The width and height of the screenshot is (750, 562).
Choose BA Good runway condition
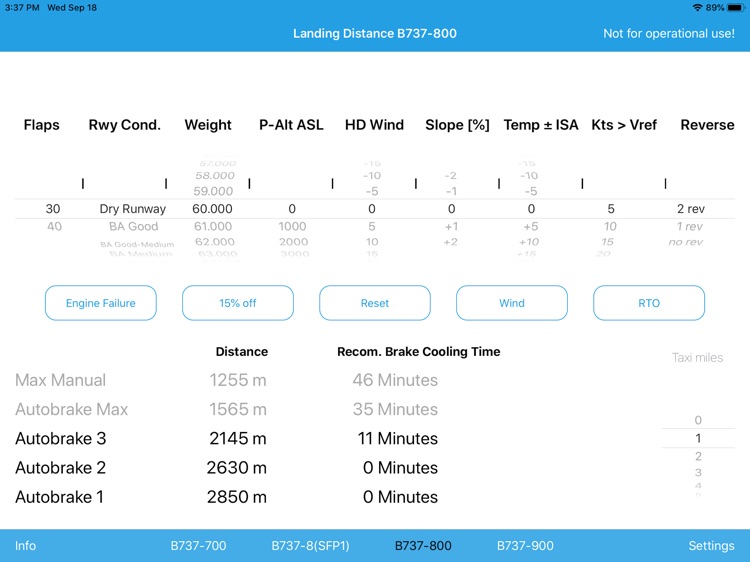click(x=133, y=226)
